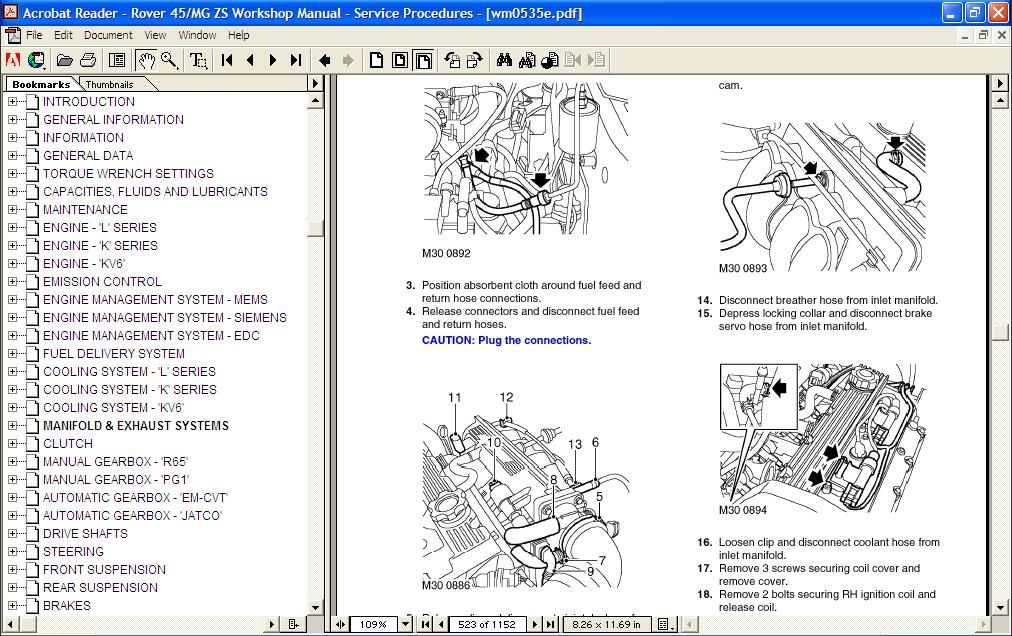The height and width of the screenshot is (636, 1012).
Task: Go to First Page toolbar icon
Action: coord(227,61)
